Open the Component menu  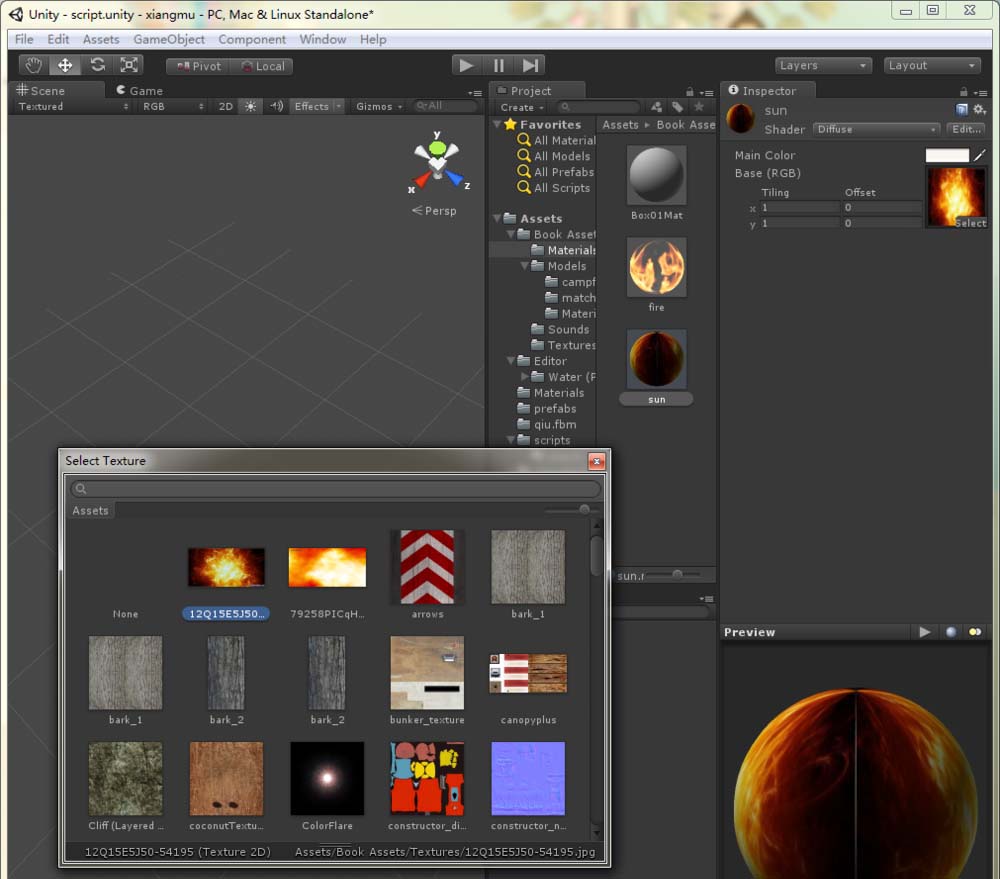point(252,40)
